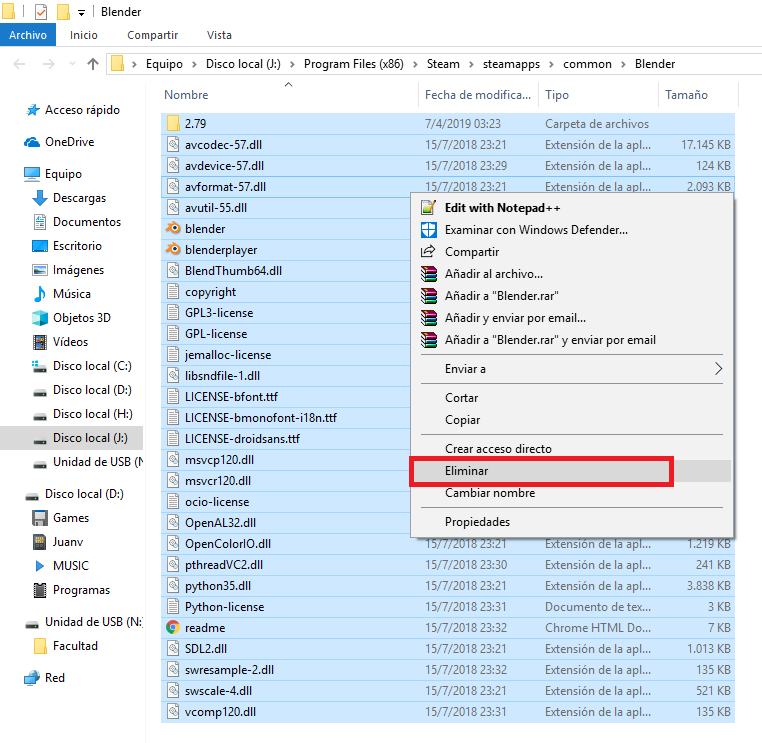The height and width of the screenshot is (743, 762).
Task: Select the vcomp120.dll file
Action: (x=448, y=712)
